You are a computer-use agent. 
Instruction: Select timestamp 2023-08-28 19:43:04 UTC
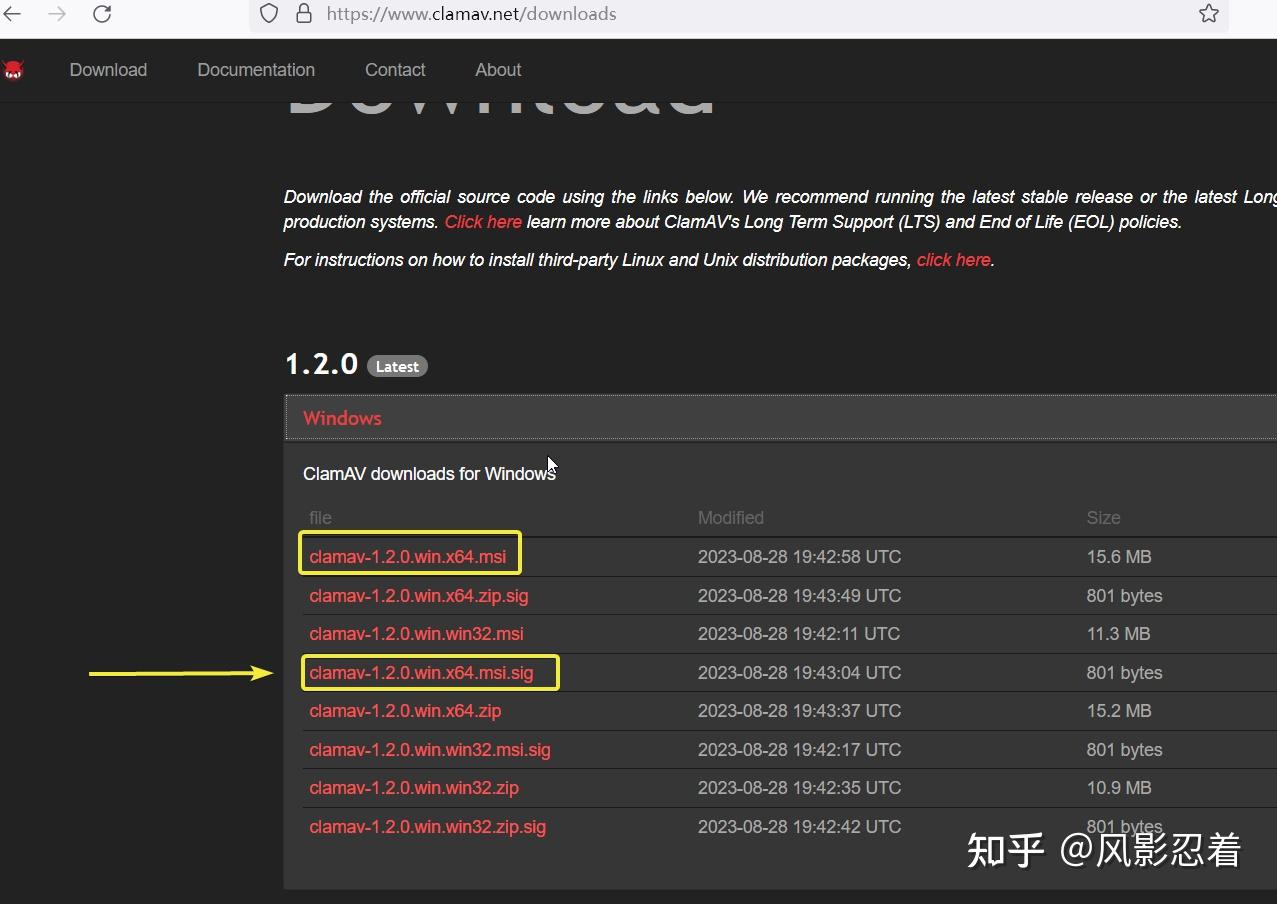800,673
